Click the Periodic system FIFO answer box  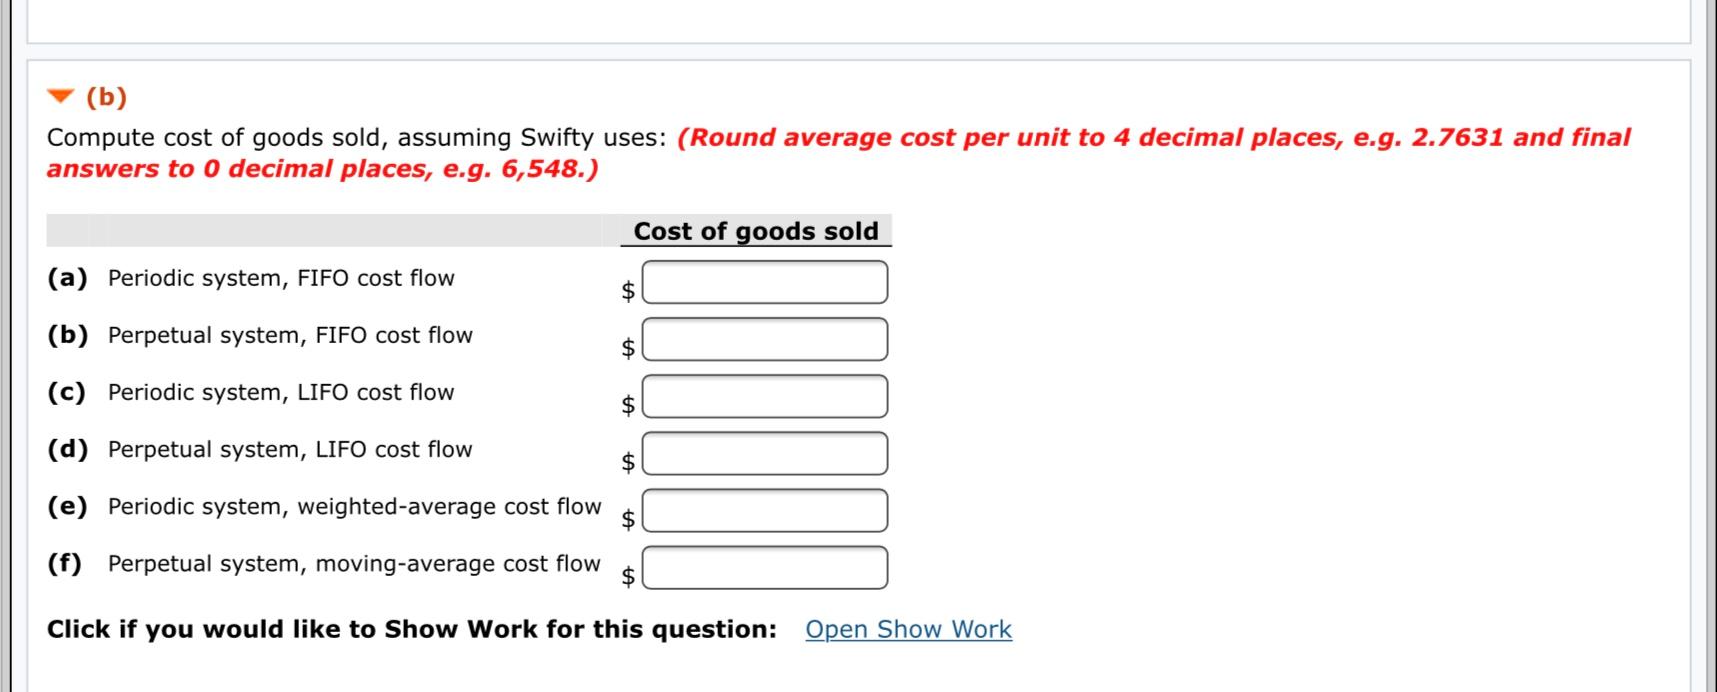point(765,281)
